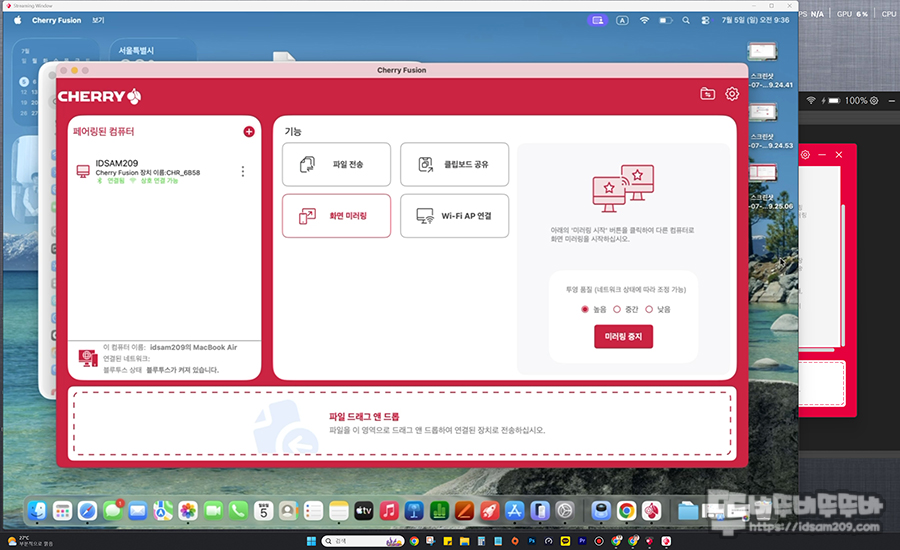Open Wi-Fi status in the macOS menu bar

click(644, 20)
